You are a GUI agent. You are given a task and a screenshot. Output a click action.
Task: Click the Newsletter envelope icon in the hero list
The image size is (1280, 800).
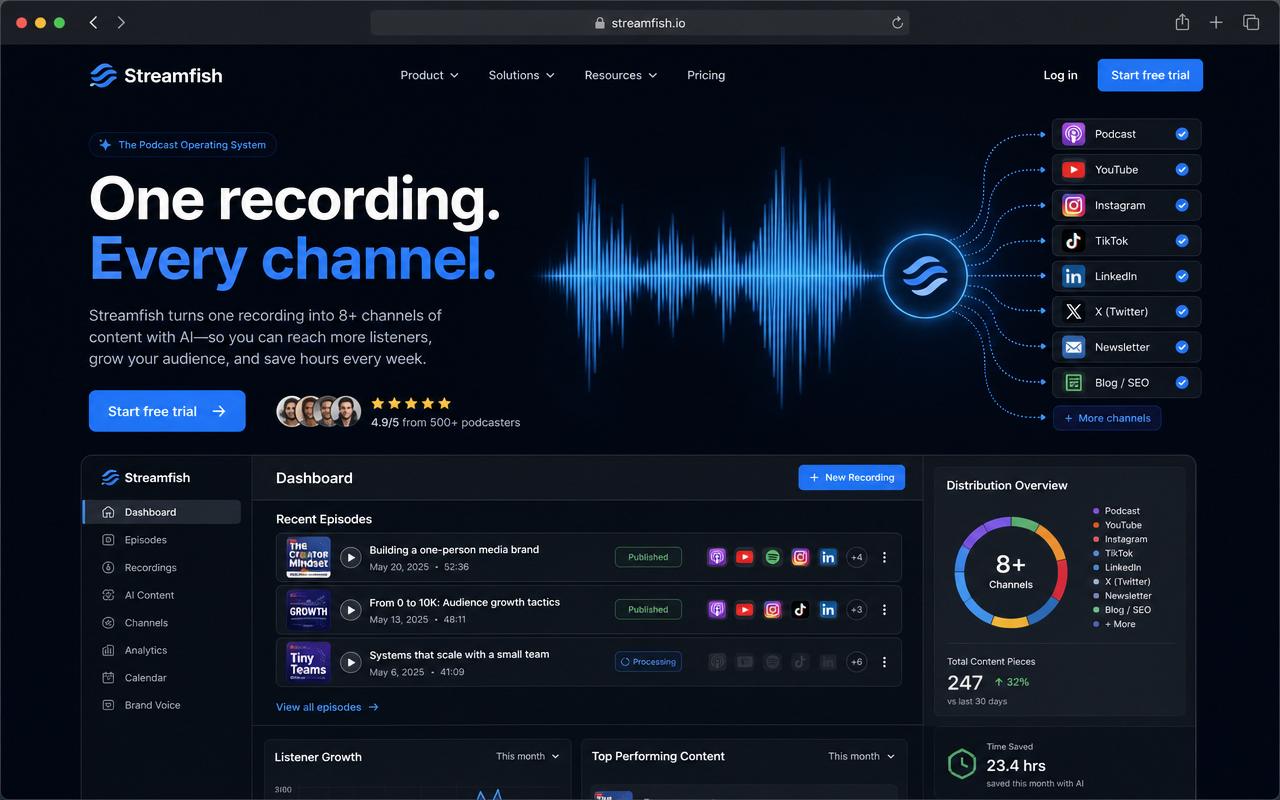coord(1073,347)
